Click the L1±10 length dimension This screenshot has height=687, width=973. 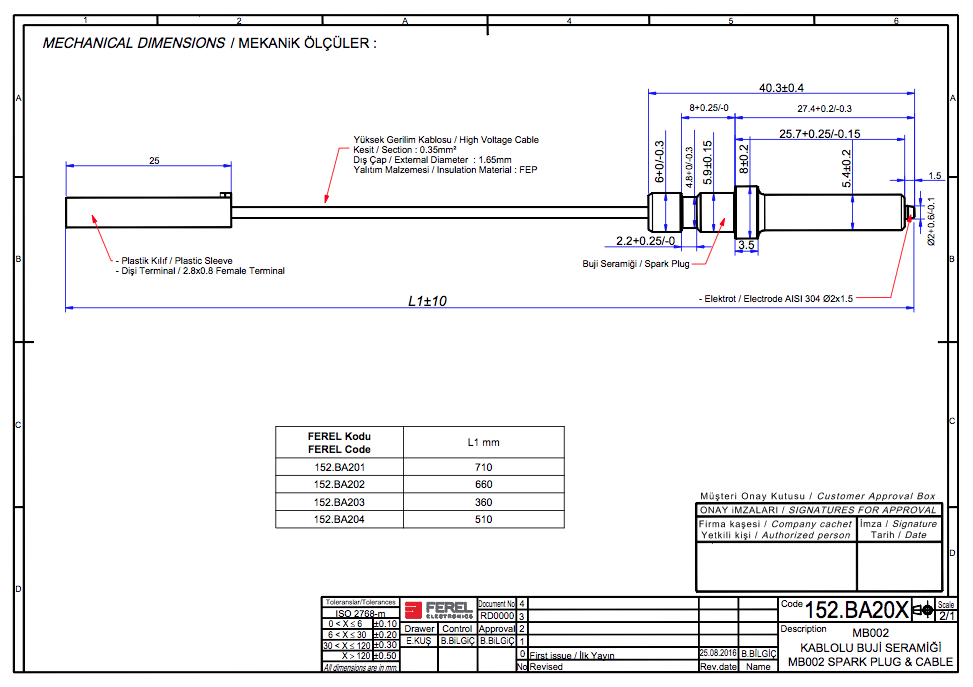(x=427, y=300)
